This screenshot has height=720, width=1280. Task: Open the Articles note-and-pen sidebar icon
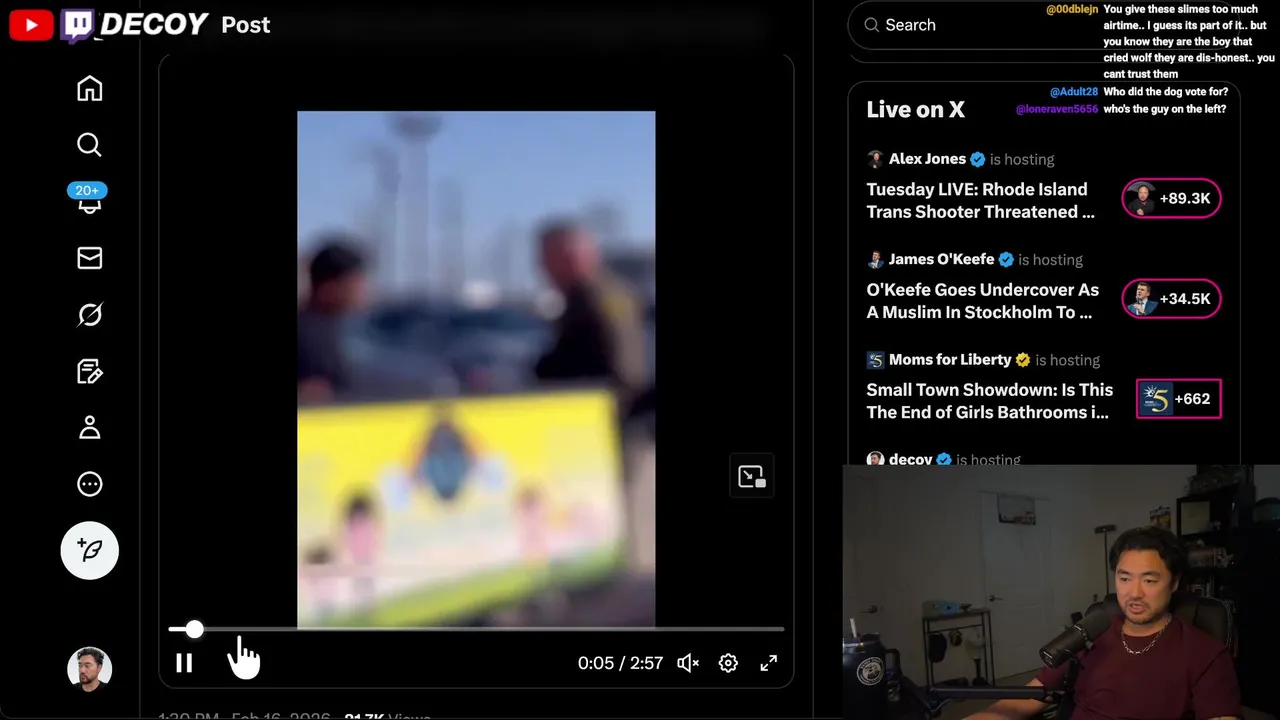click(90, 371)
